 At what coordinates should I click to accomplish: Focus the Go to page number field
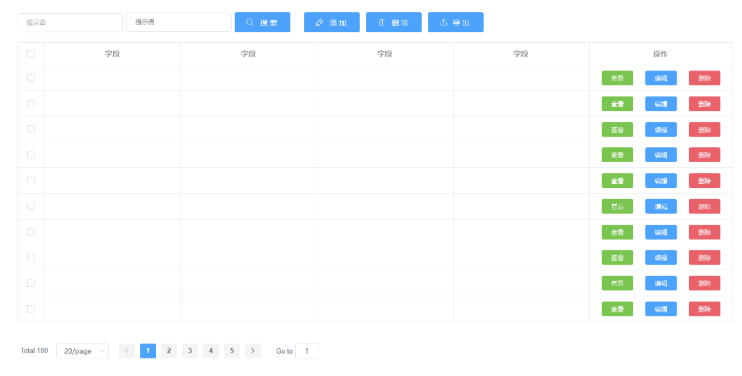point(307,351)
